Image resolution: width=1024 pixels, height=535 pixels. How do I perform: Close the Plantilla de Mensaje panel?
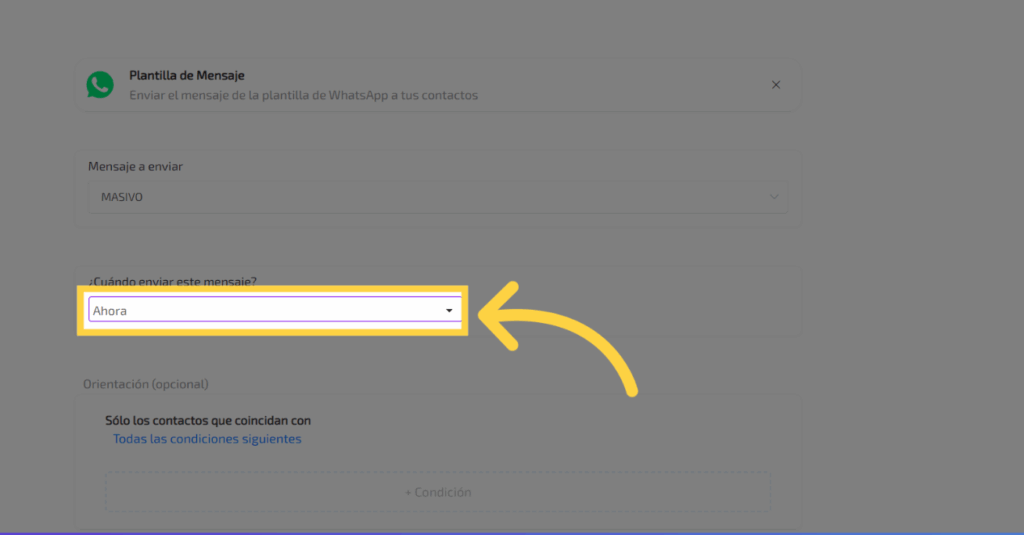(776, 85)
